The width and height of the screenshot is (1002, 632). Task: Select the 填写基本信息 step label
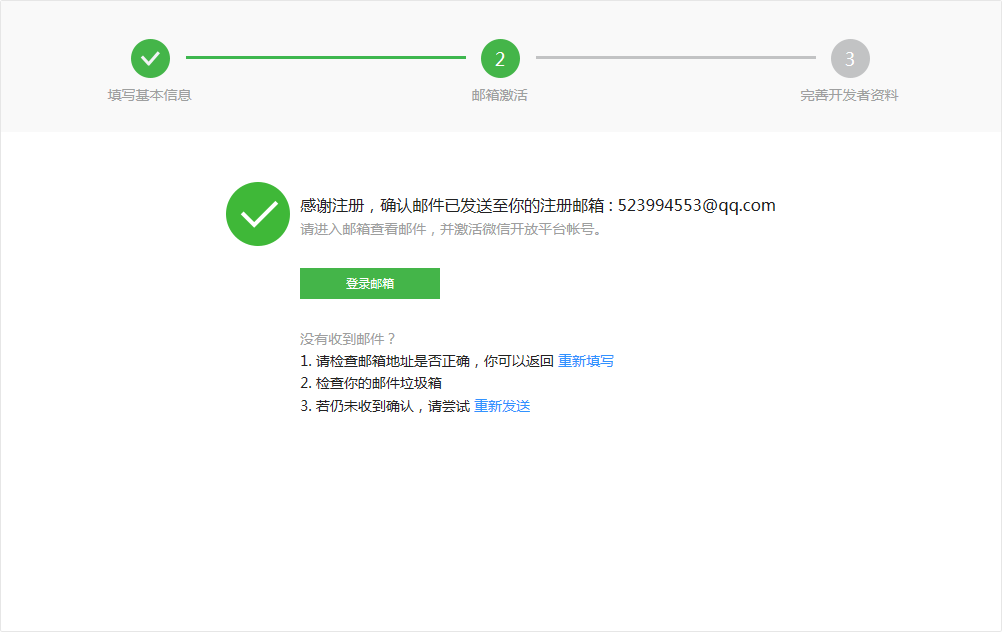point(150,96)
